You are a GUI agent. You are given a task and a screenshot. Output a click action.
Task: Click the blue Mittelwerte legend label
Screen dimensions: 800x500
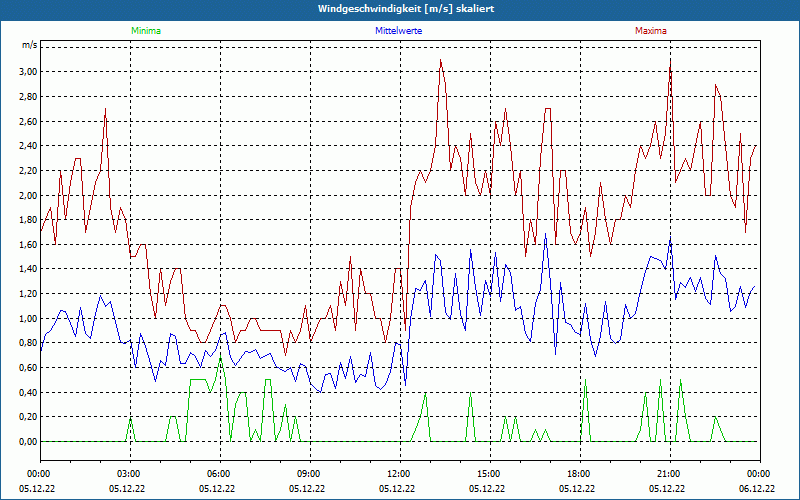(x=398, y=31)
